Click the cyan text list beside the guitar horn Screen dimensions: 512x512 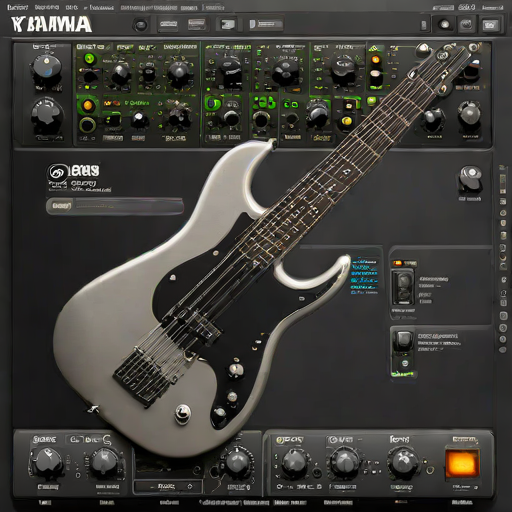click(x=364, y=275)
